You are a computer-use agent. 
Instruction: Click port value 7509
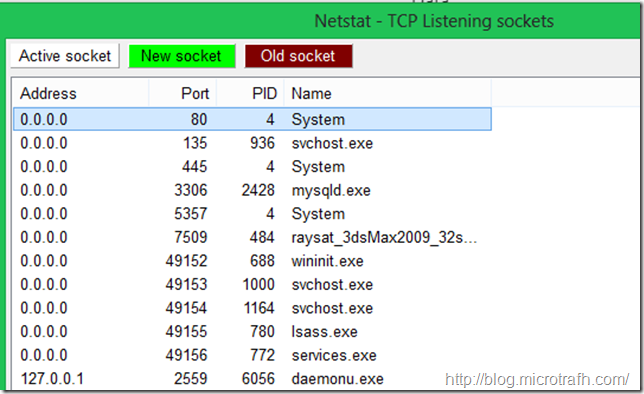(191, 237)
